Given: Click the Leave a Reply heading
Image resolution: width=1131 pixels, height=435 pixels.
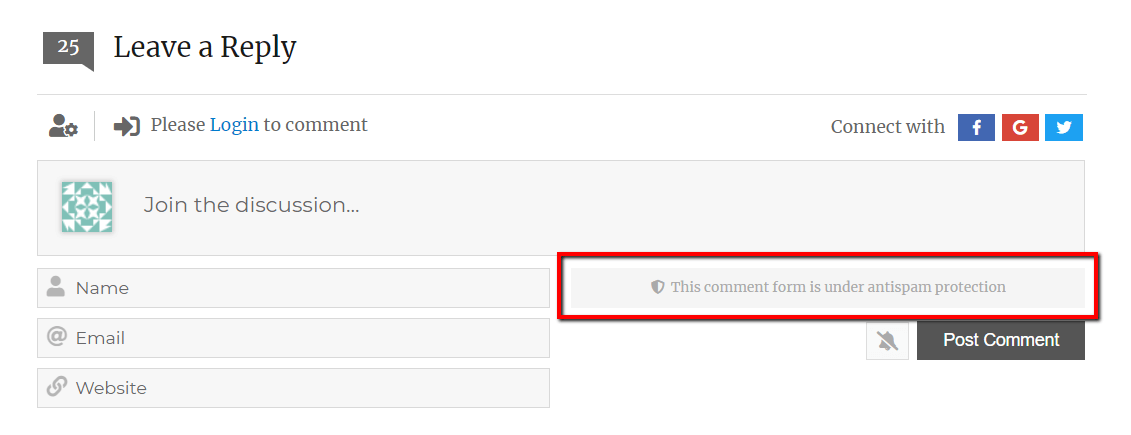Looking at the screenshot, I should click(205, 47).
